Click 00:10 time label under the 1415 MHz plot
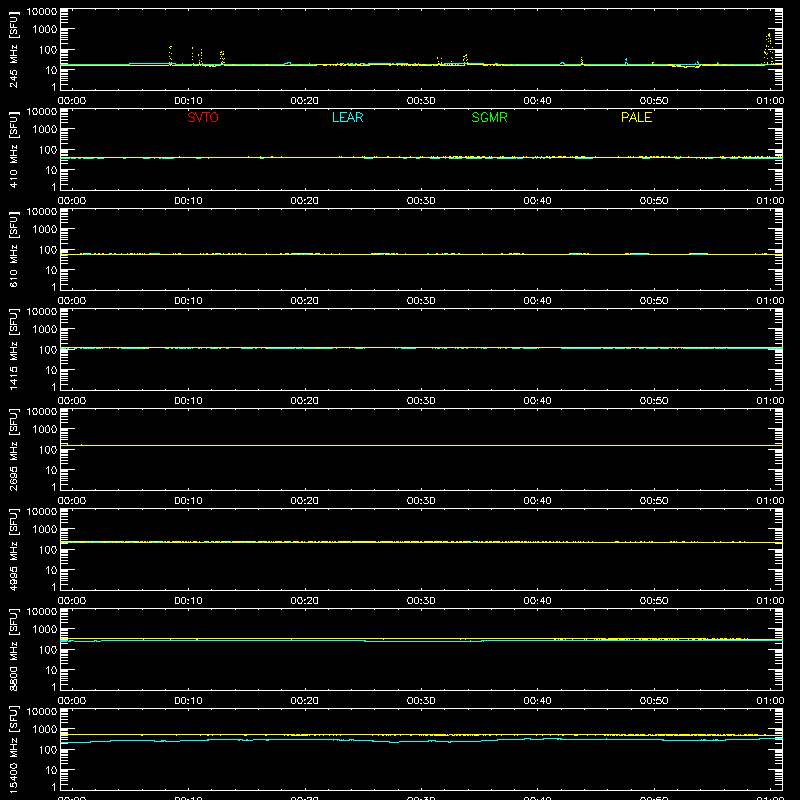This screenshot has width=800, height=800. tap(188, 401)
